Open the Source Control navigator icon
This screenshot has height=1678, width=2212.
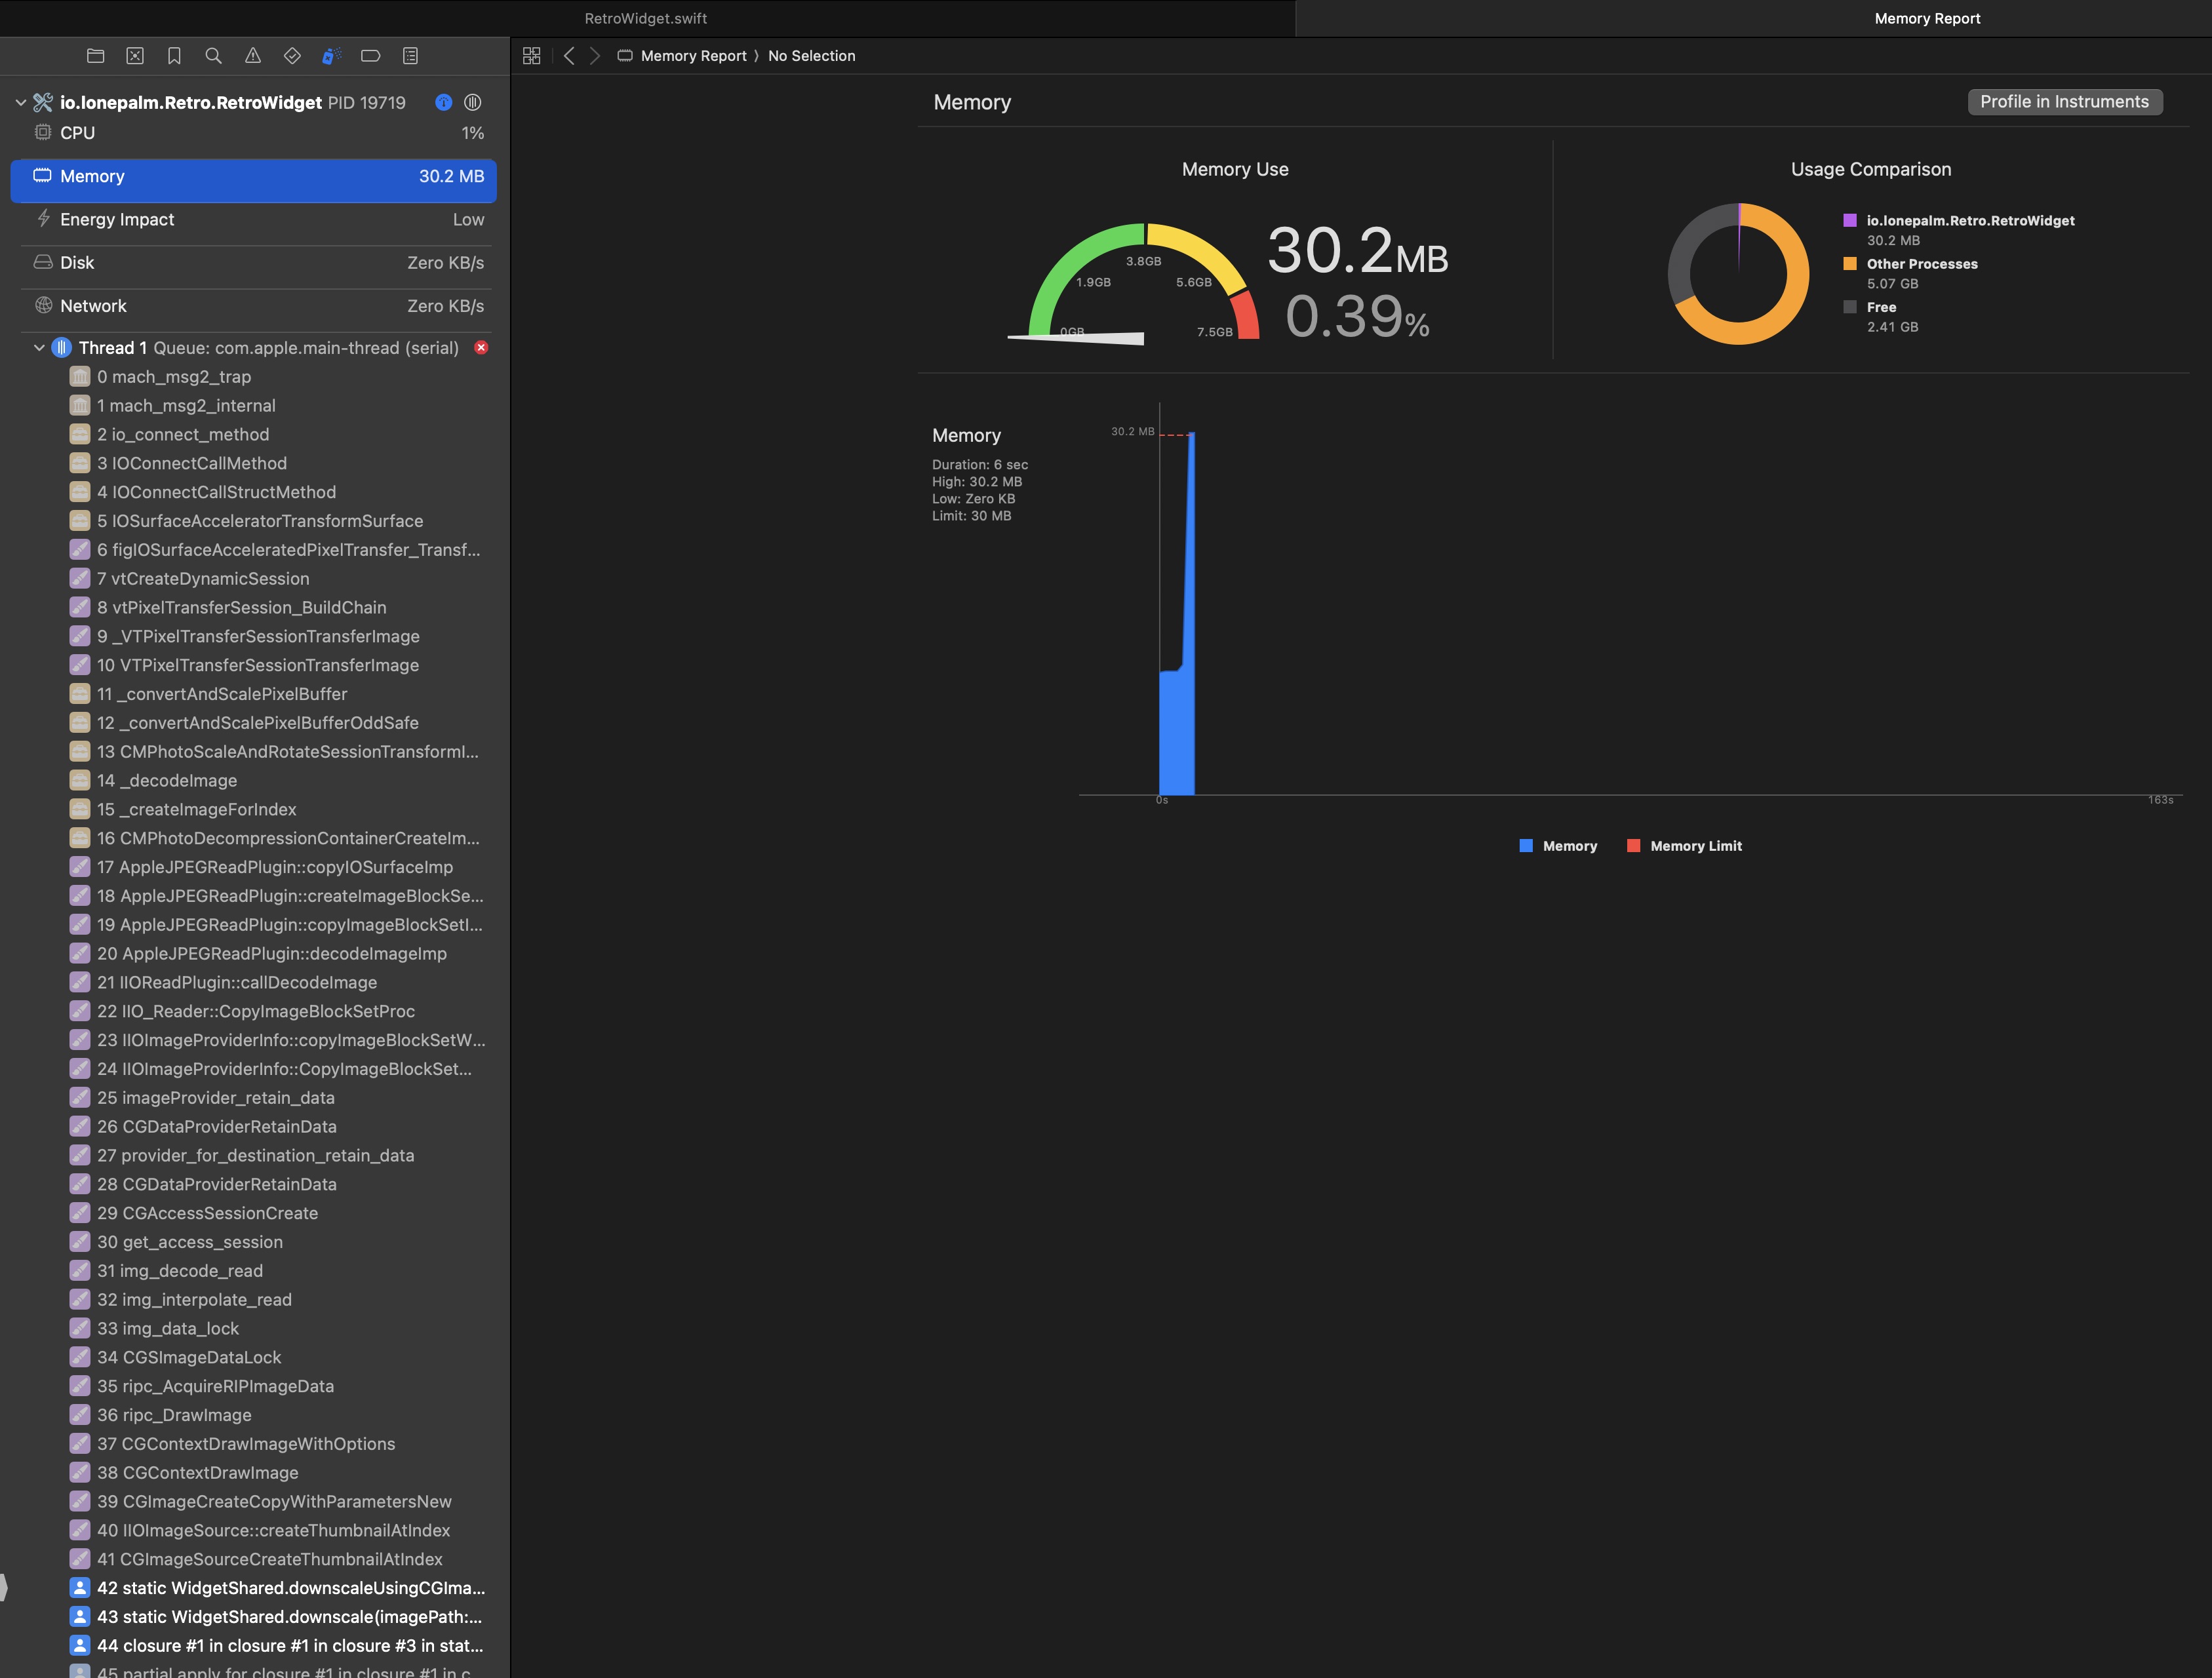(135, 56)
